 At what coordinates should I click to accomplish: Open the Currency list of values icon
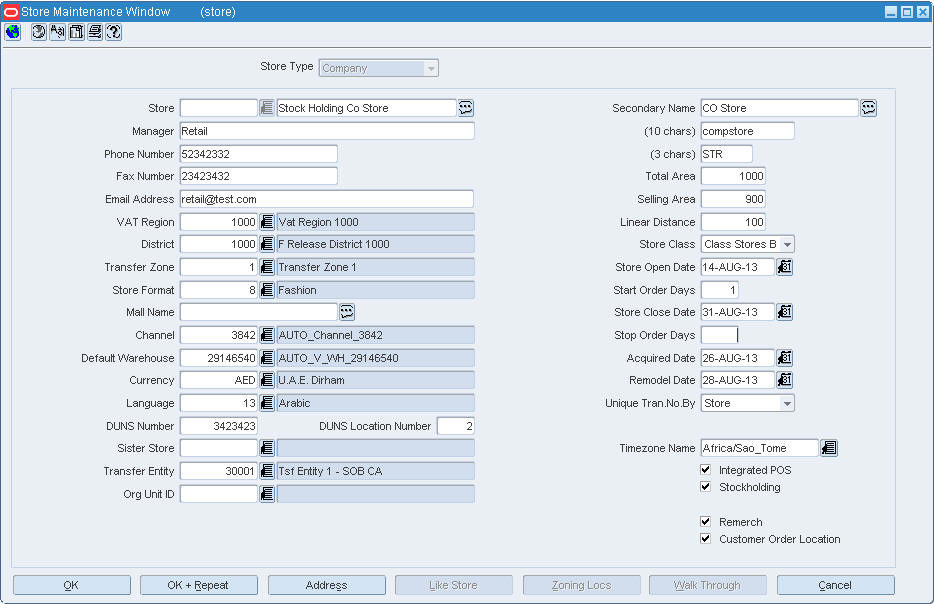[x=267, y=380]
